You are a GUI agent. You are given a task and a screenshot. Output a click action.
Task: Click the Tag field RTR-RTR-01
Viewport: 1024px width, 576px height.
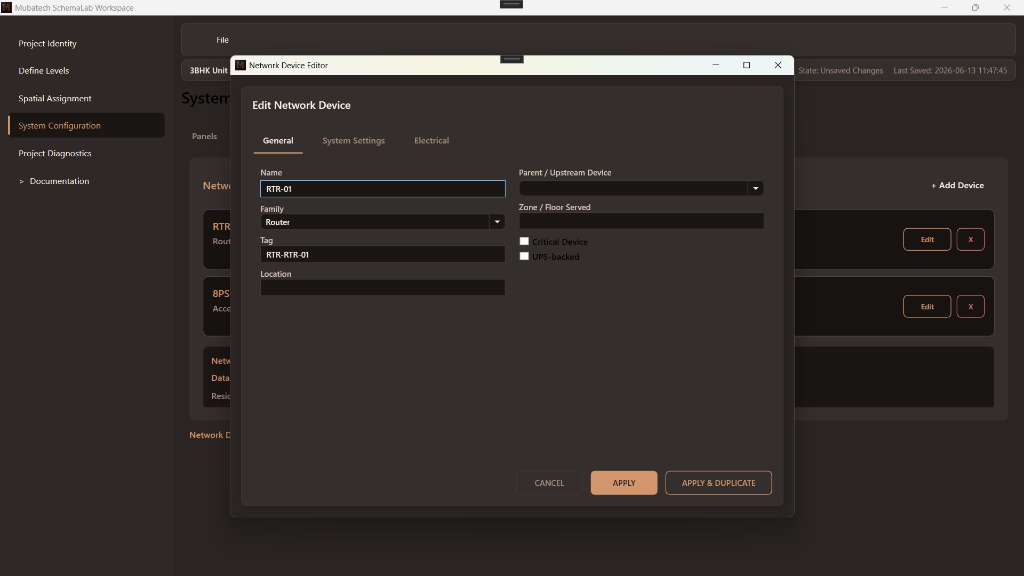point(383,255)
